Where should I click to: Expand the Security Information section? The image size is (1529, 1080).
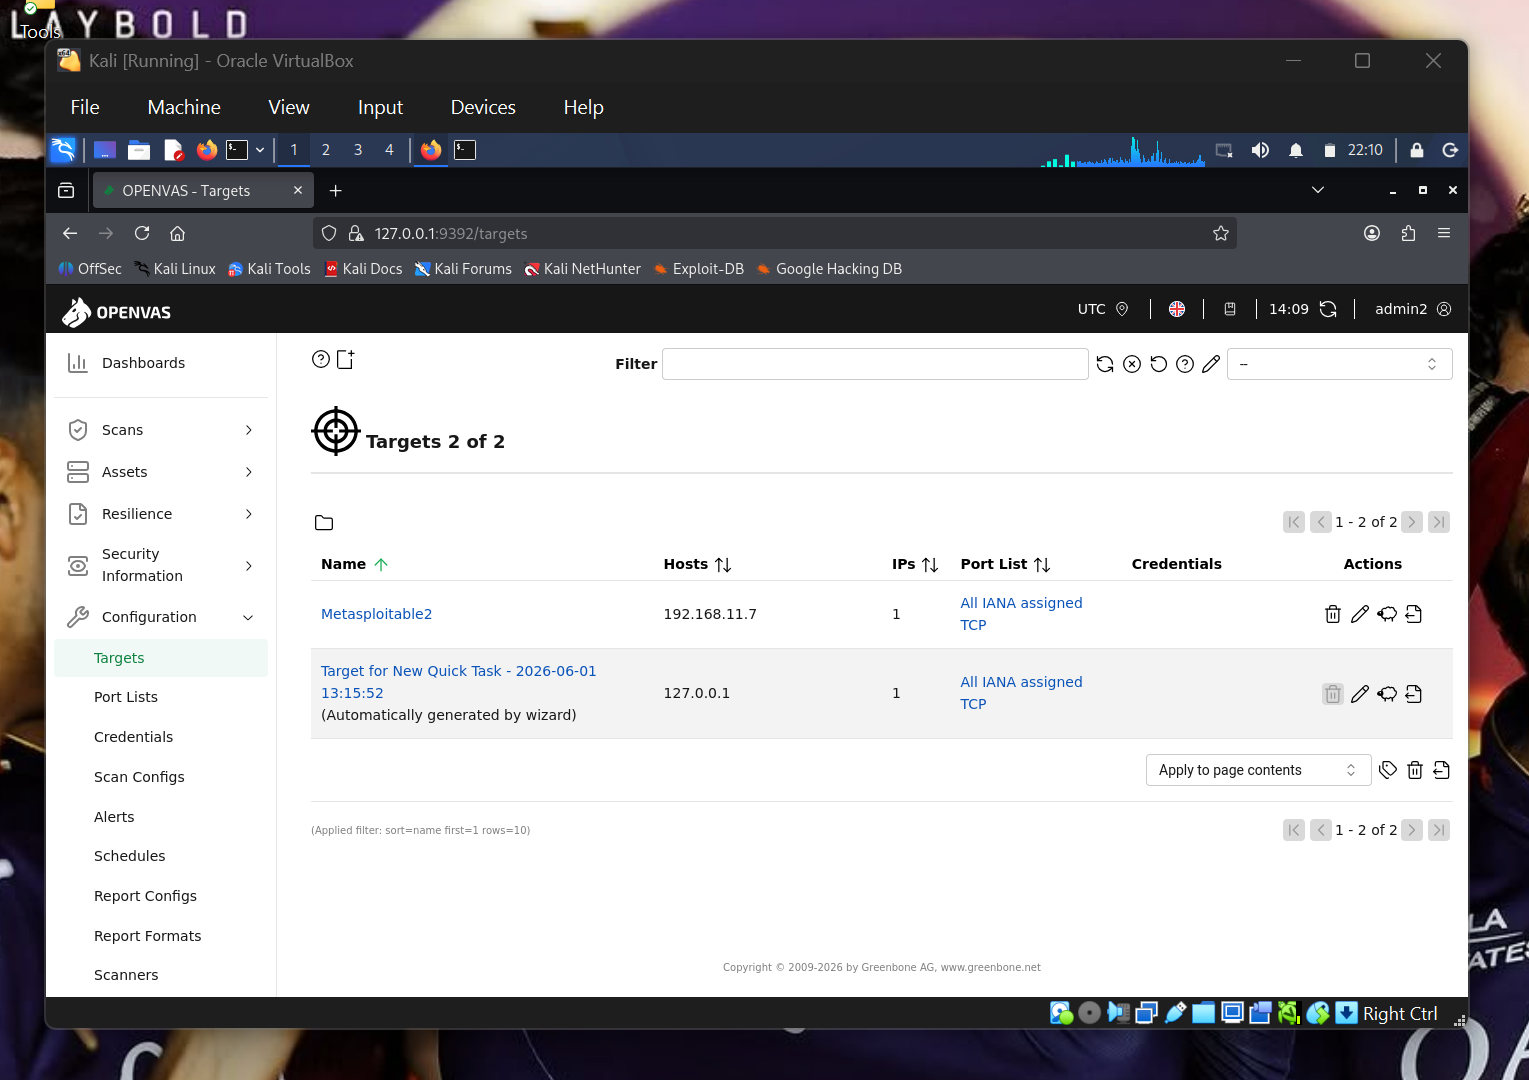pyautogui.click(x=161, y=565)
